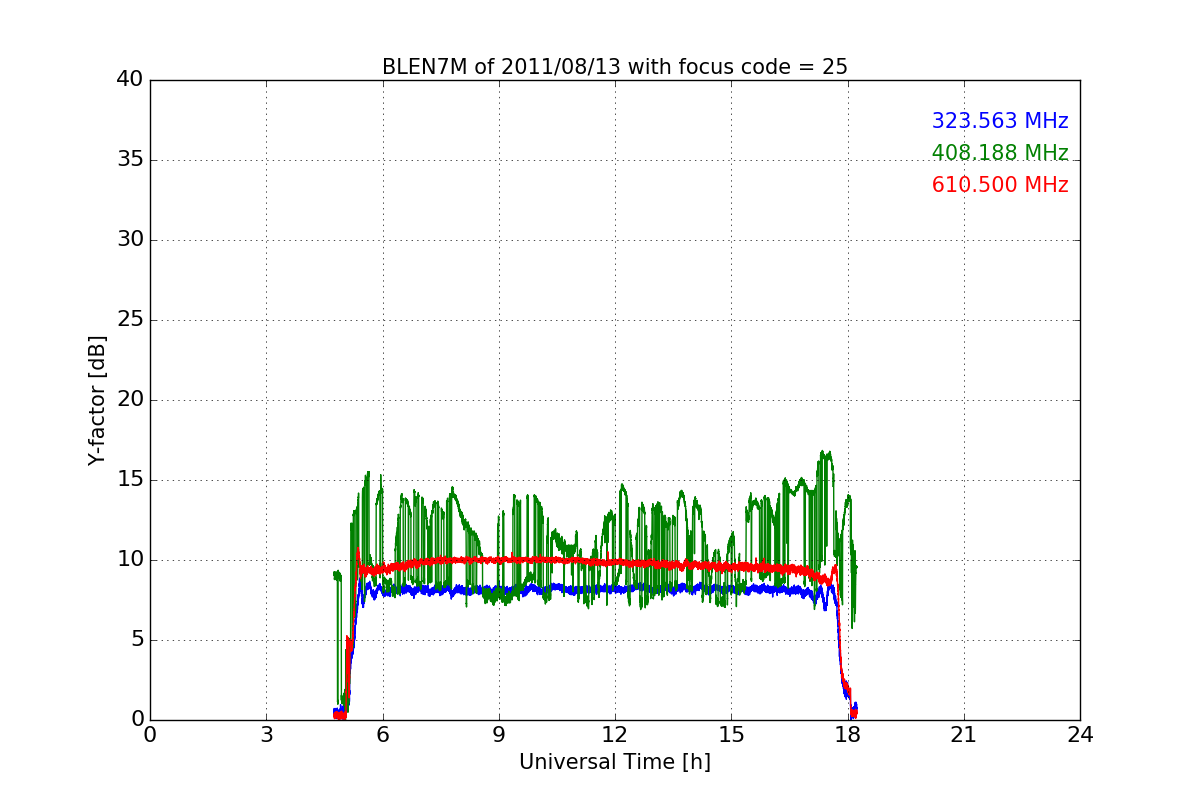The height and width of the screenshot is (800, 1200).
Task: Select the 408.188 MHz legend label
Action: [x=1000, y=153]
